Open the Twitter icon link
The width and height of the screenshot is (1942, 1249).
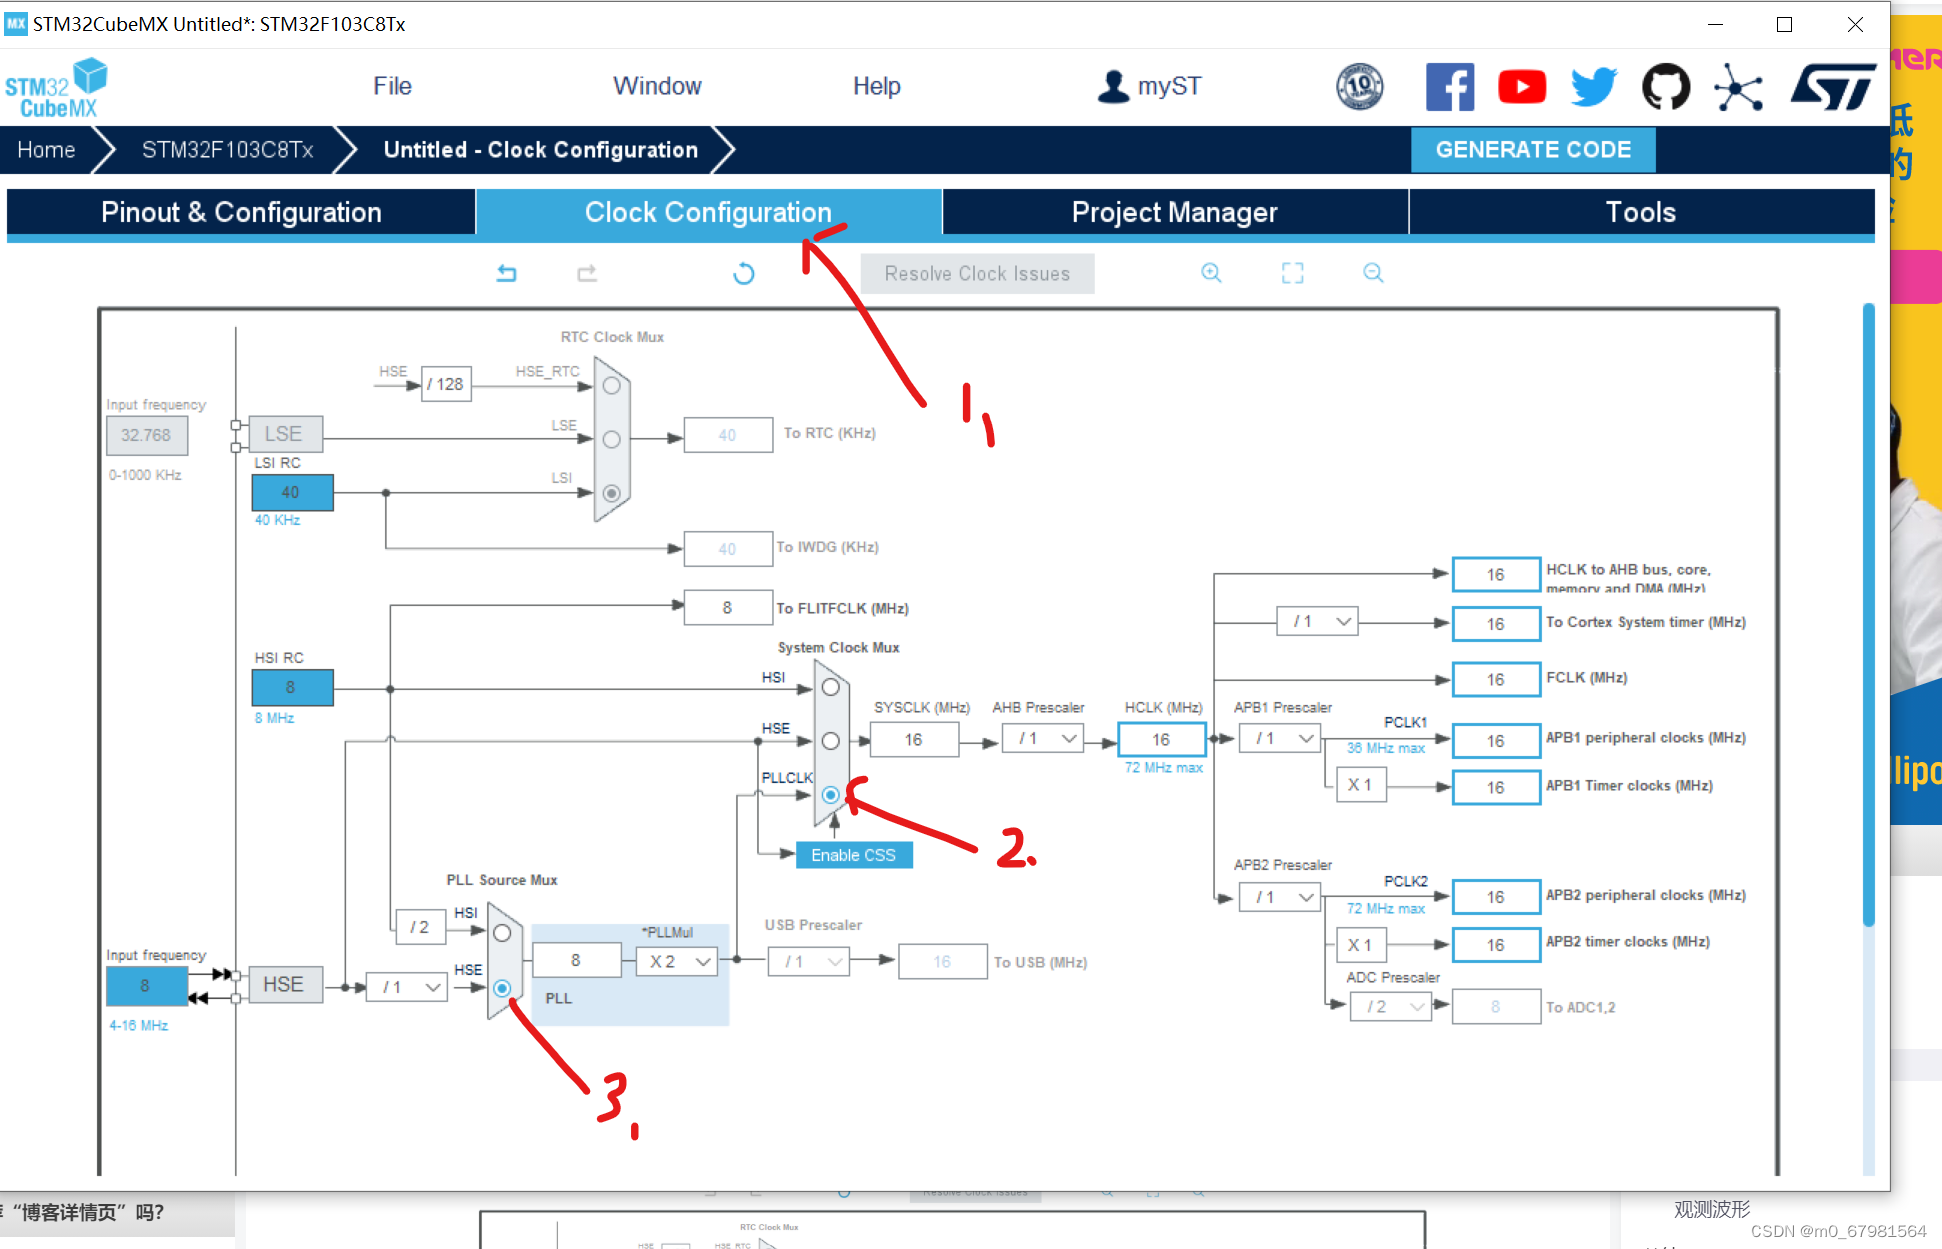pos(1594,87)
